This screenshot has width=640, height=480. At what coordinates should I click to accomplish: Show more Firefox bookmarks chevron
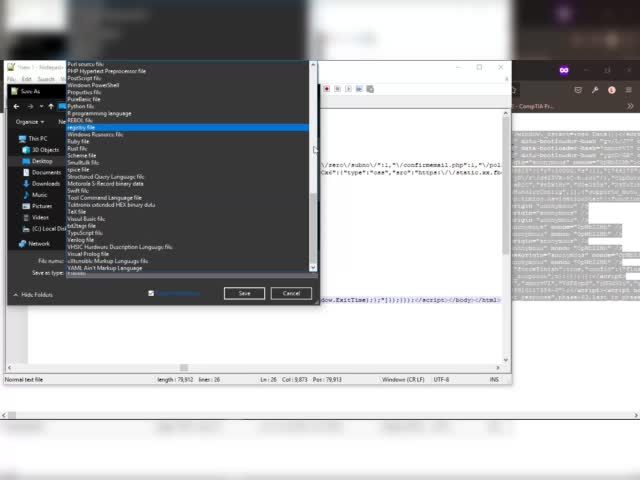coord(630,106)
